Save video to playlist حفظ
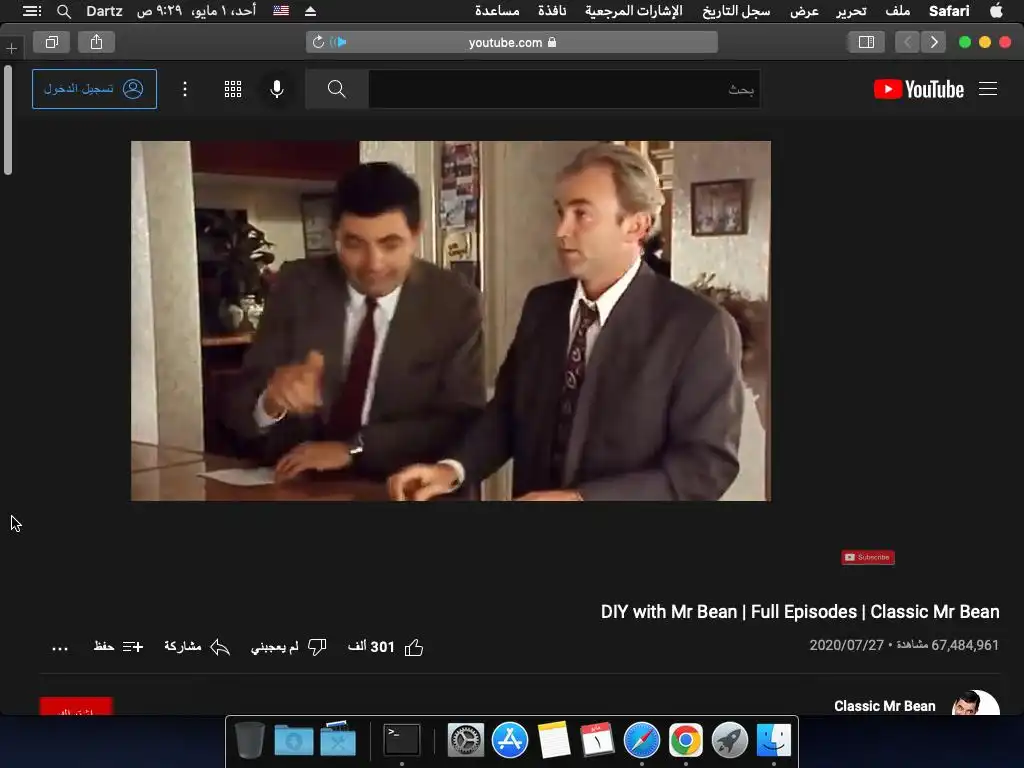This screenshot has width=1024, height=768. coord(118,647)
